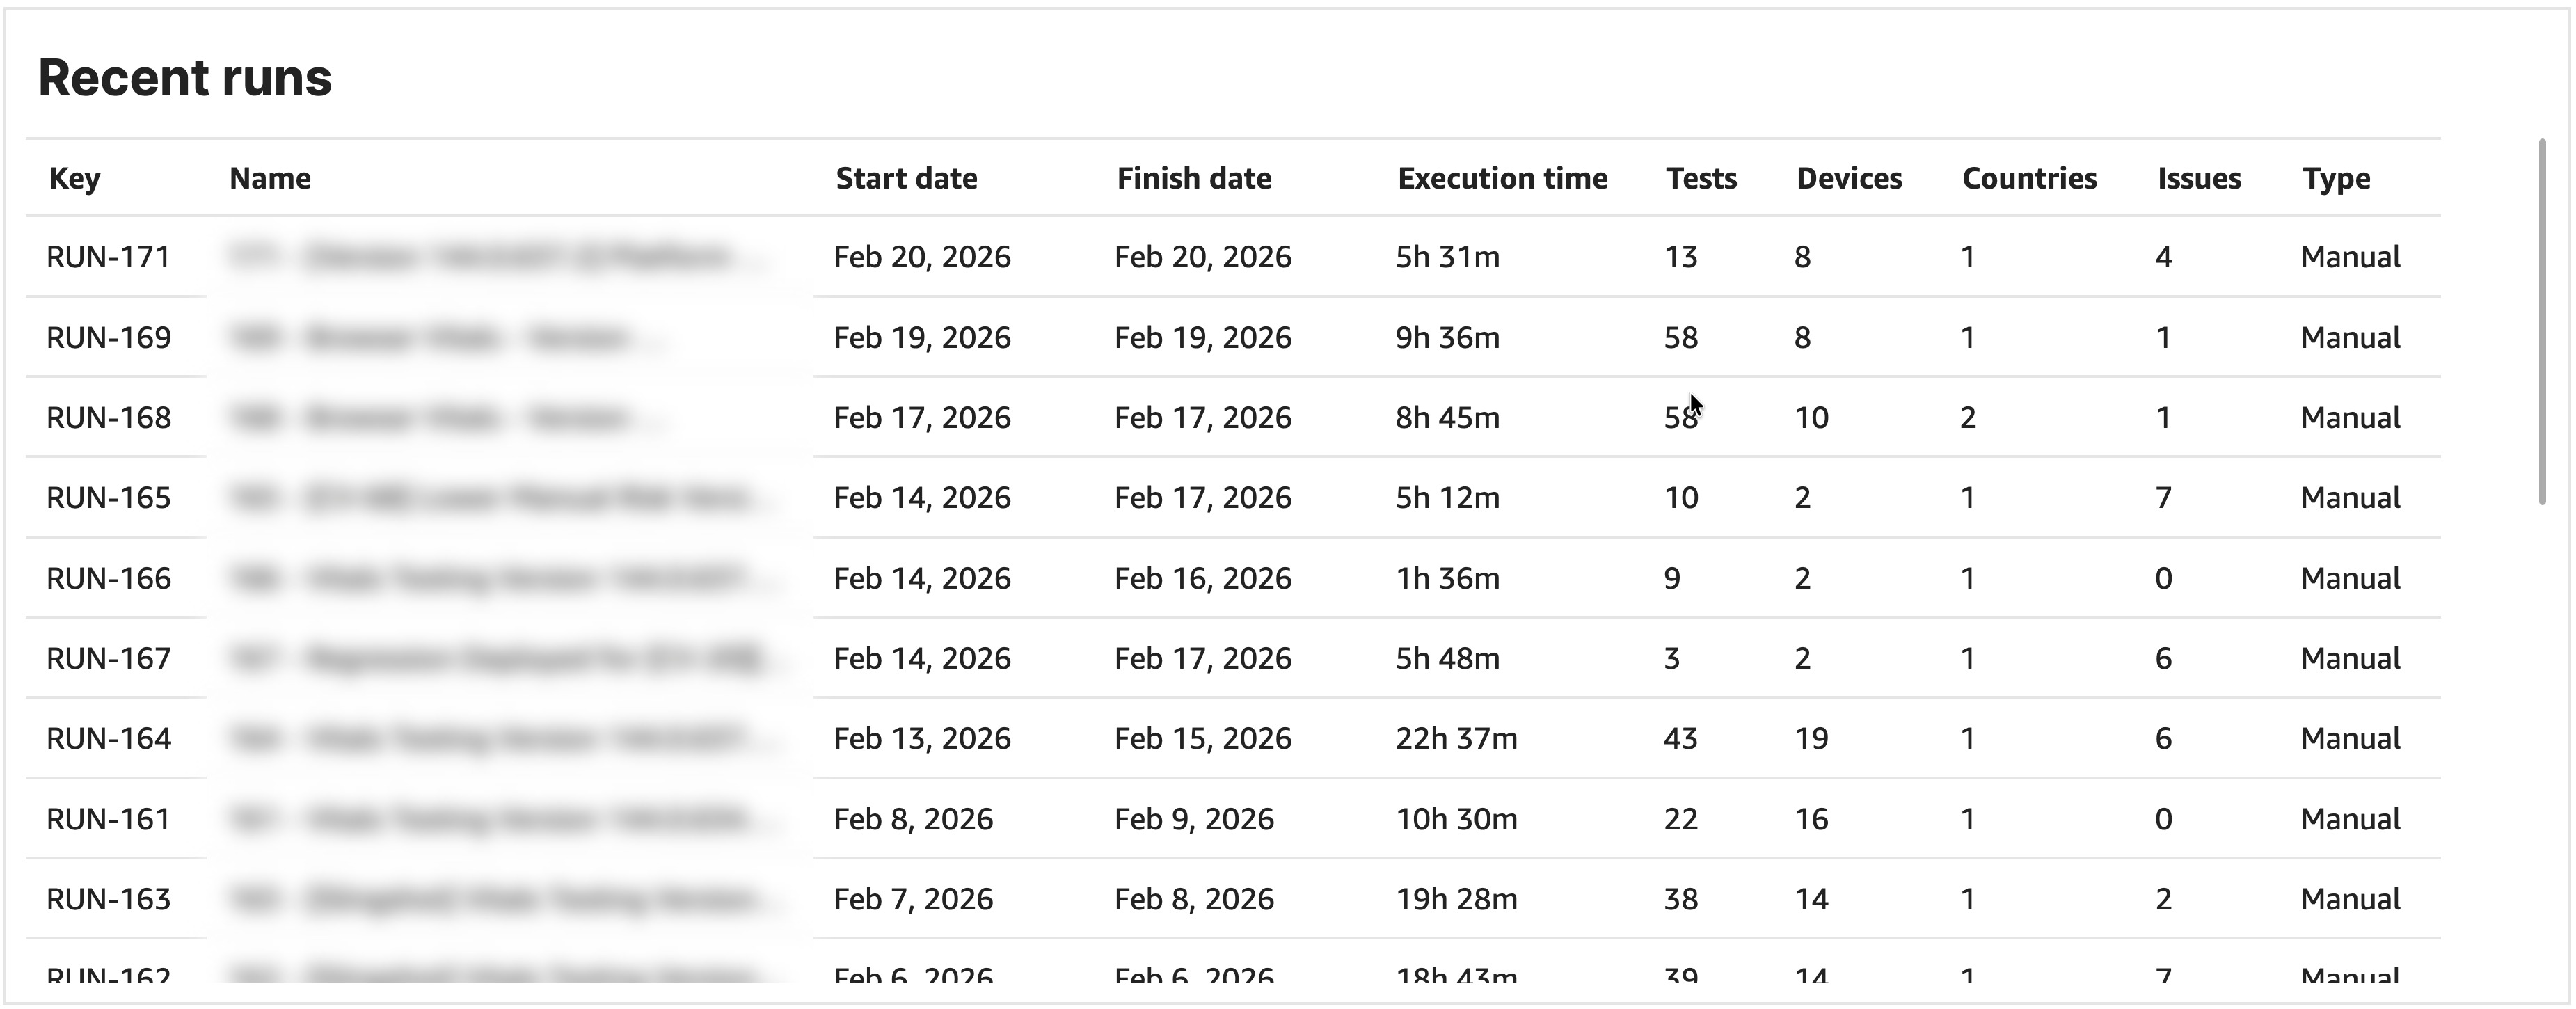Select the row for RUN-168
Image resolution: width=2576 pixels, height=1009 pixels.
tap(108, 417)
